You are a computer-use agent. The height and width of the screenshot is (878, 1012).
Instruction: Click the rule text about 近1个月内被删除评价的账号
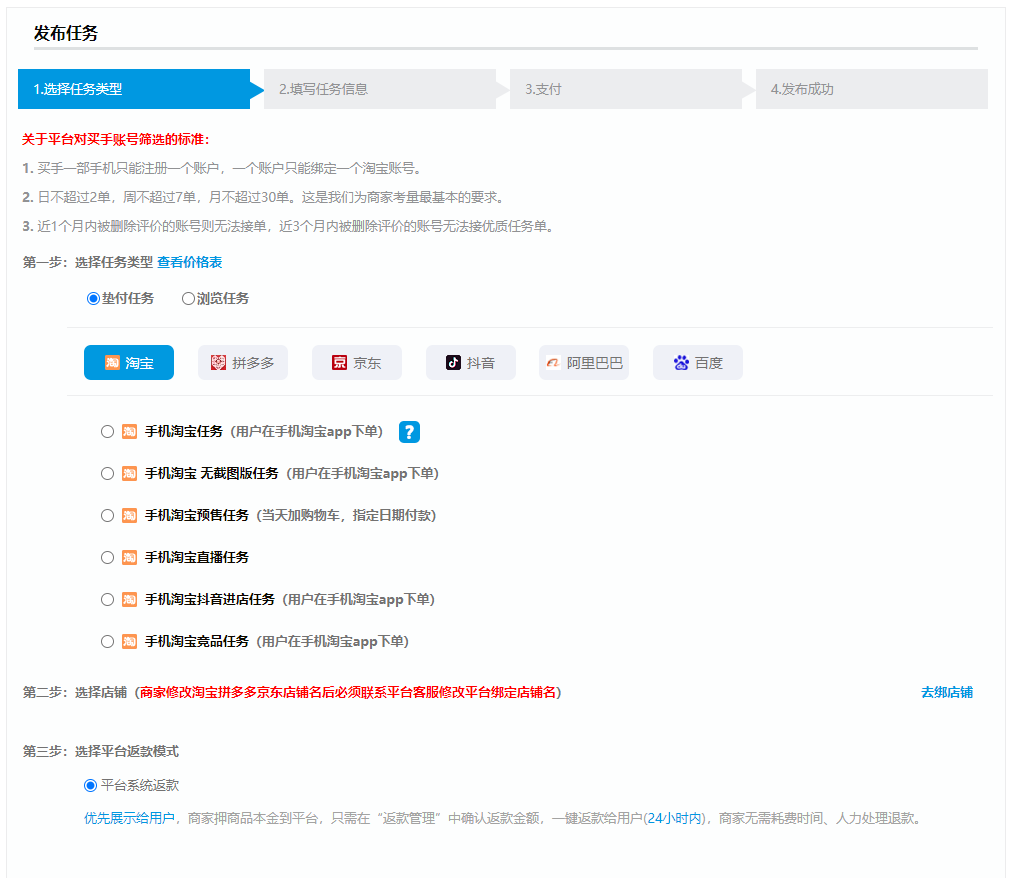click(289, 227)
